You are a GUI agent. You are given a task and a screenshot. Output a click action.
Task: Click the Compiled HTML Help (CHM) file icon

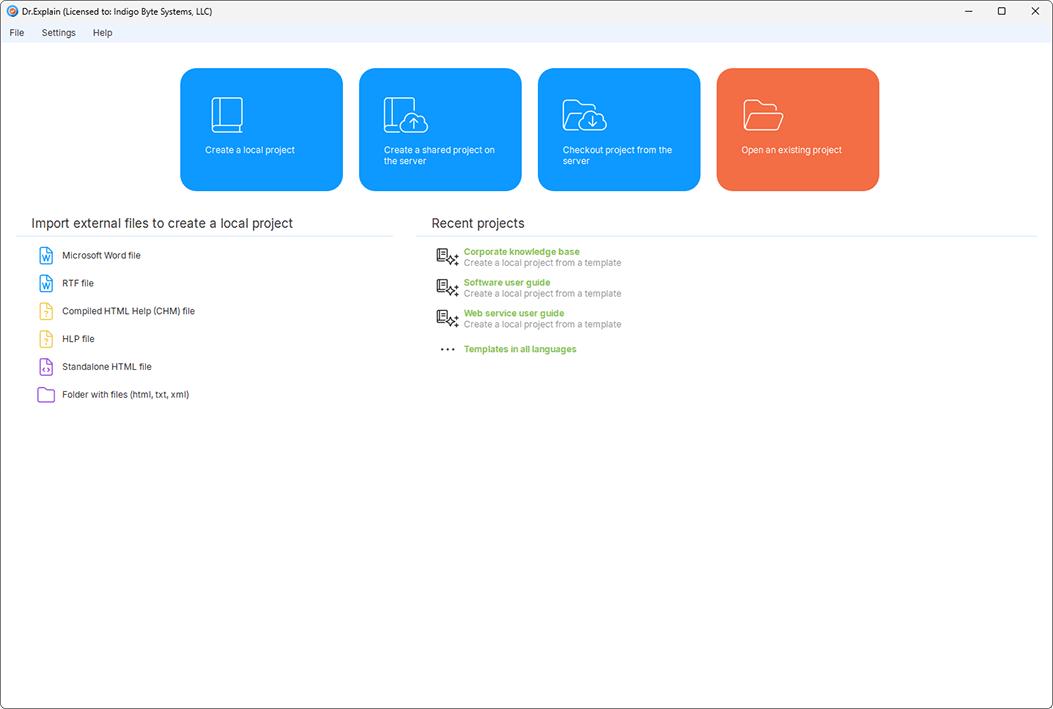[x=46, y=312]
